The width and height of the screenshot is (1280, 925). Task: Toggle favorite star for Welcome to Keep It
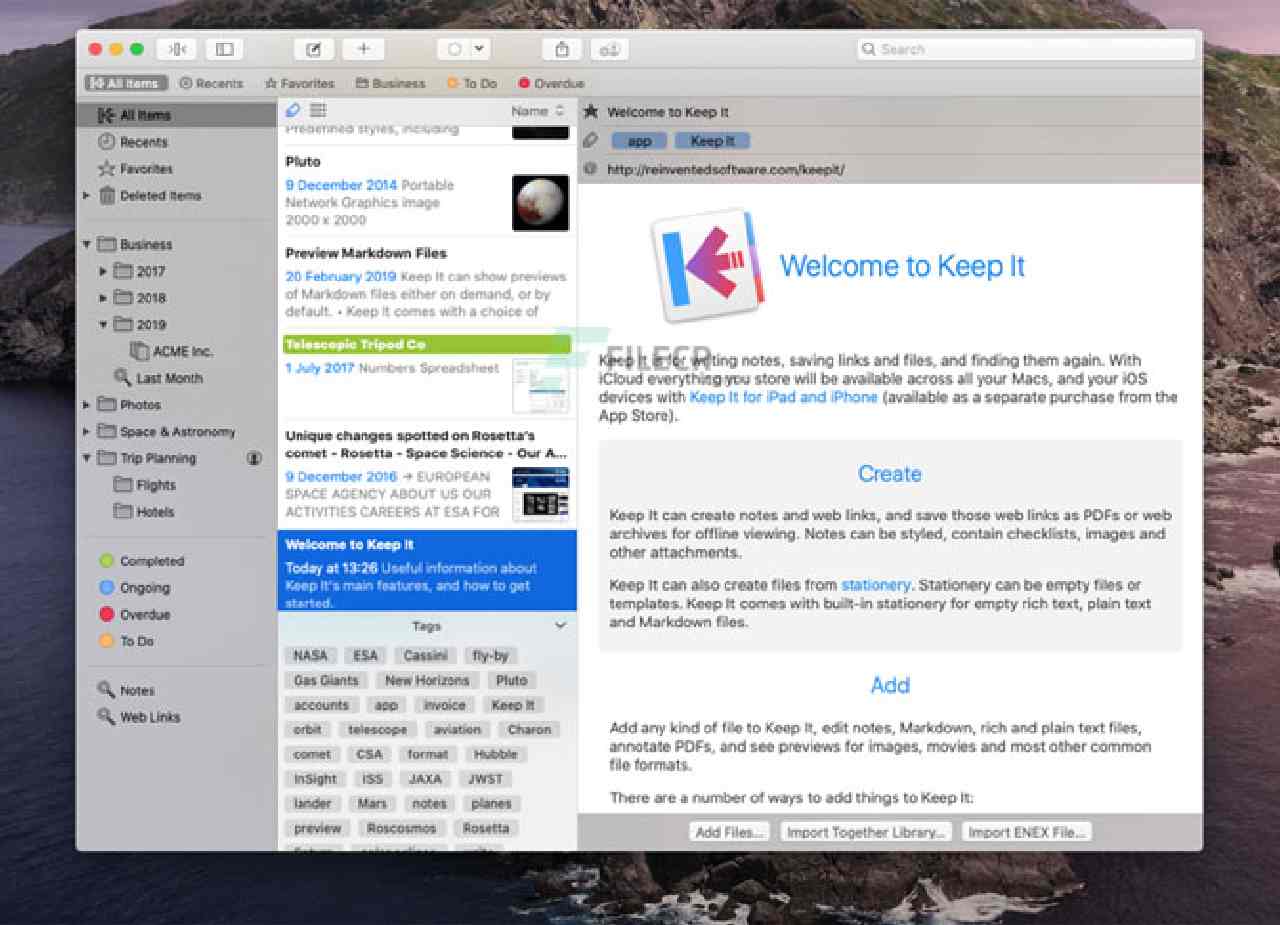point(591,112)
